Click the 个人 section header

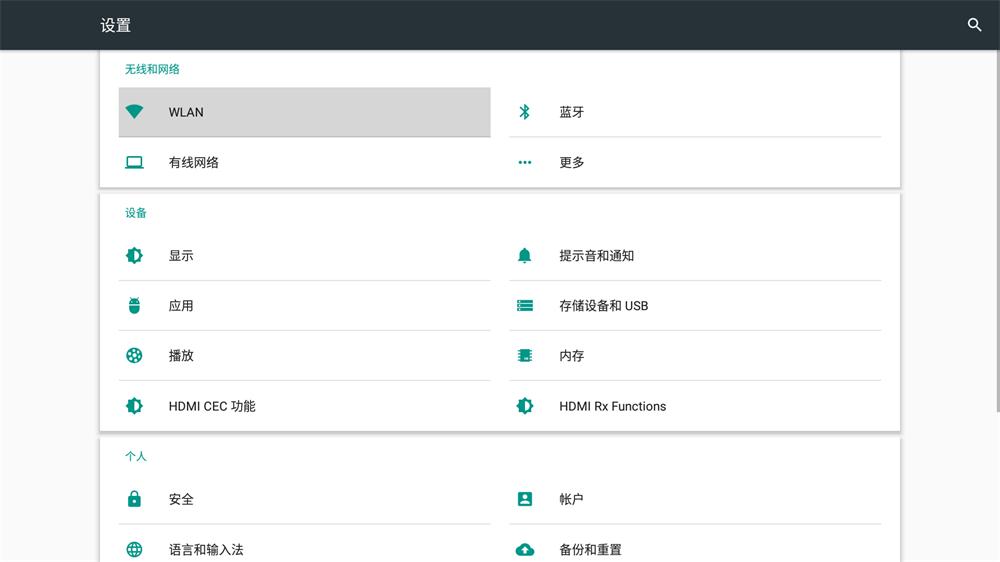coord(135,456)
